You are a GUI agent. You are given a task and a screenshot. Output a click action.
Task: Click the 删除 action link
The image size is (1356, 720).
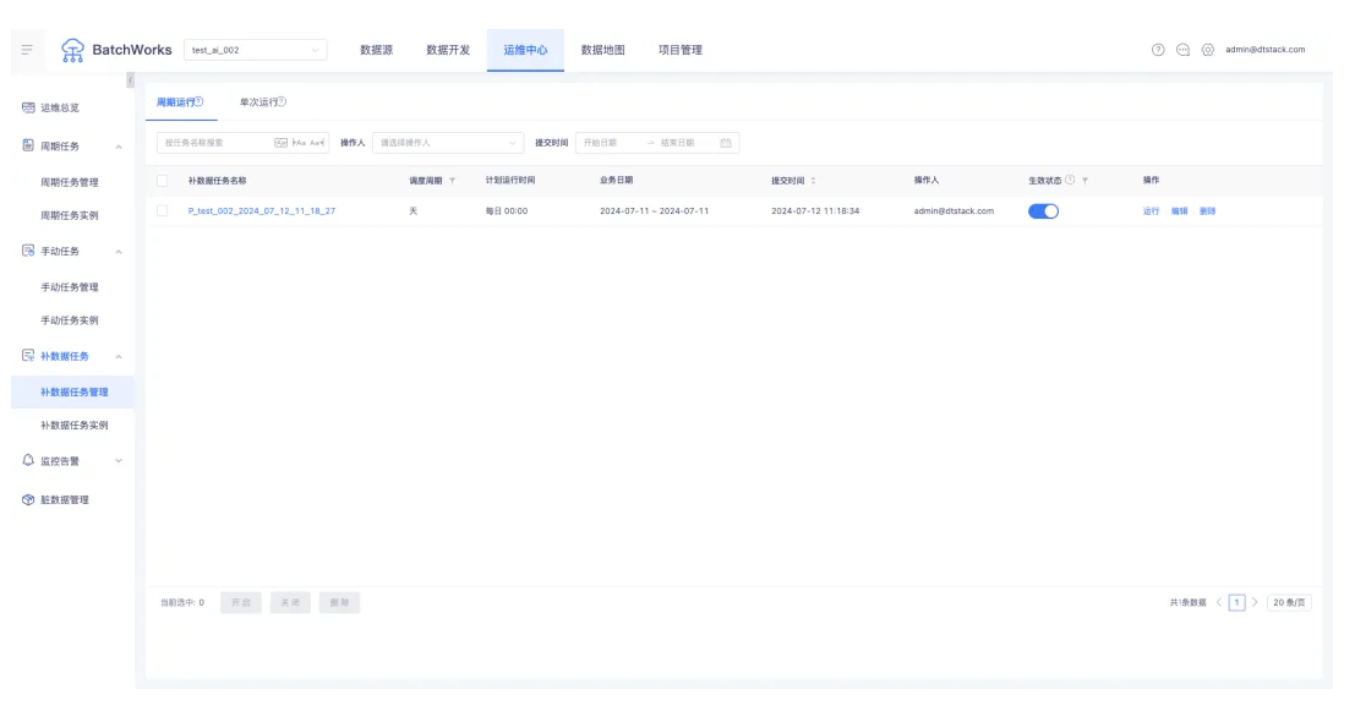[1207, 211]
